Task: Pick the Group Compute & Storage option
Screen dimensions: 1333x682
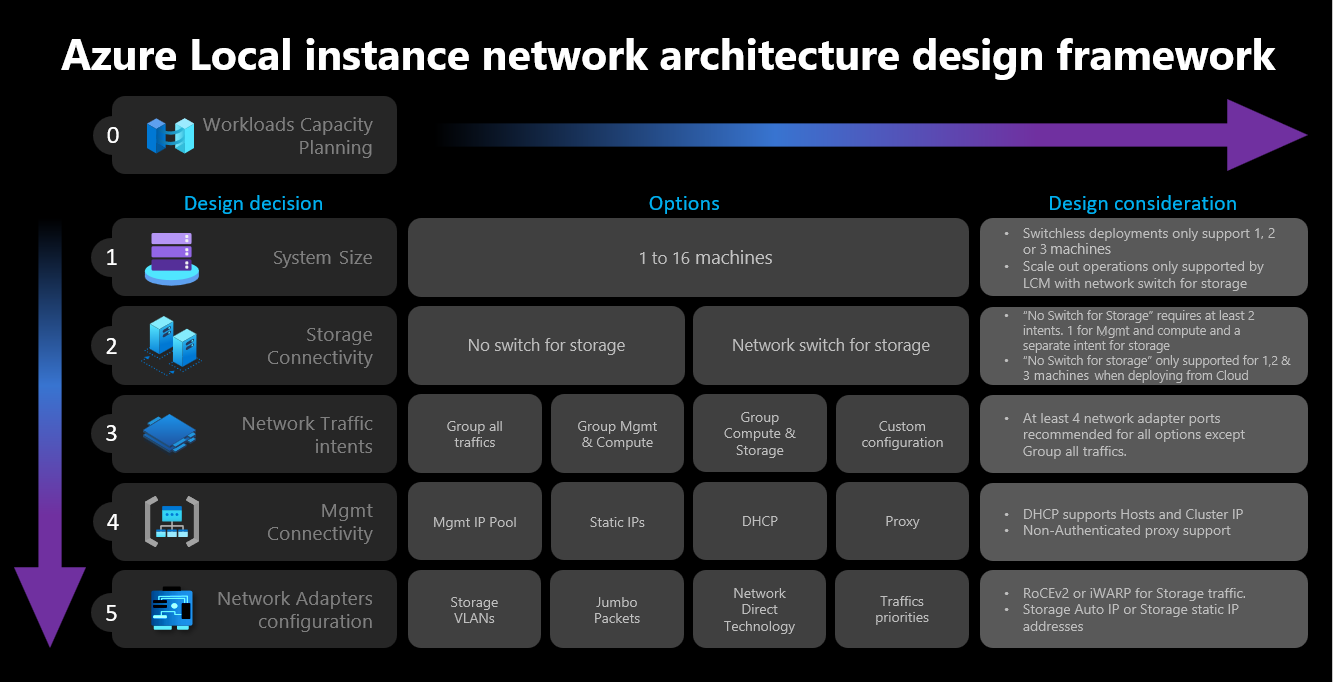Action: (759, 434)
